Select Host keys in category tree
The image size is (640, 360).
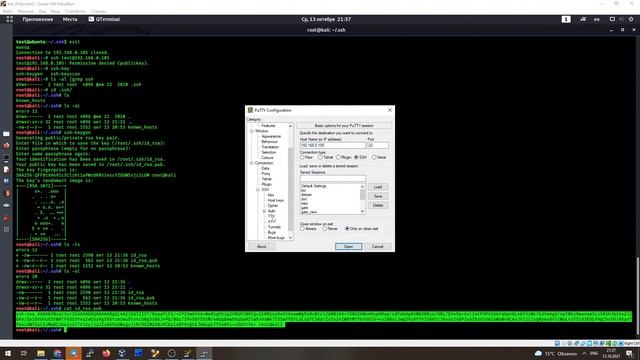(276, 200)
